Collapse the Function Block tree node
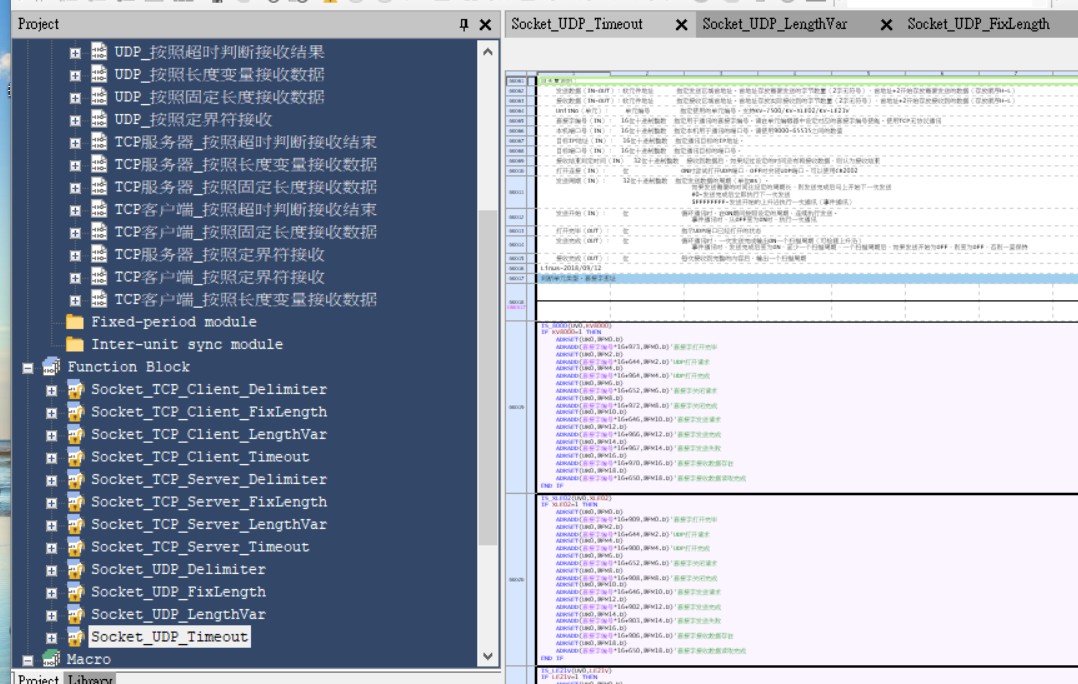 tap(27, 367)
